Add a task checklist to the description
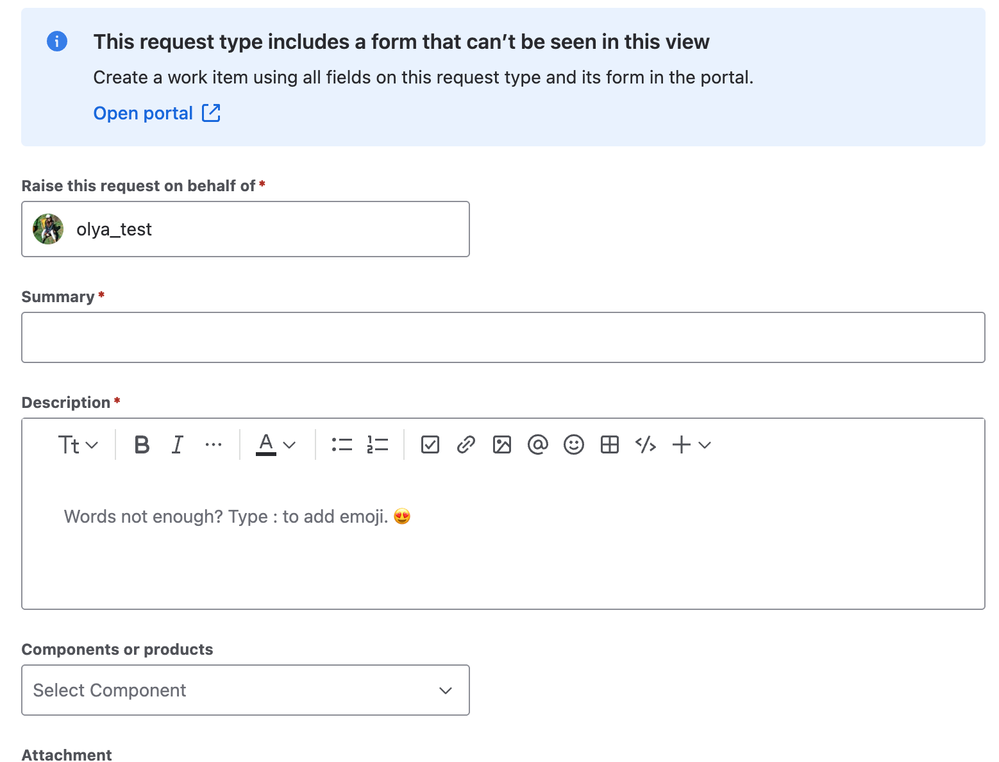 point(430,444)
